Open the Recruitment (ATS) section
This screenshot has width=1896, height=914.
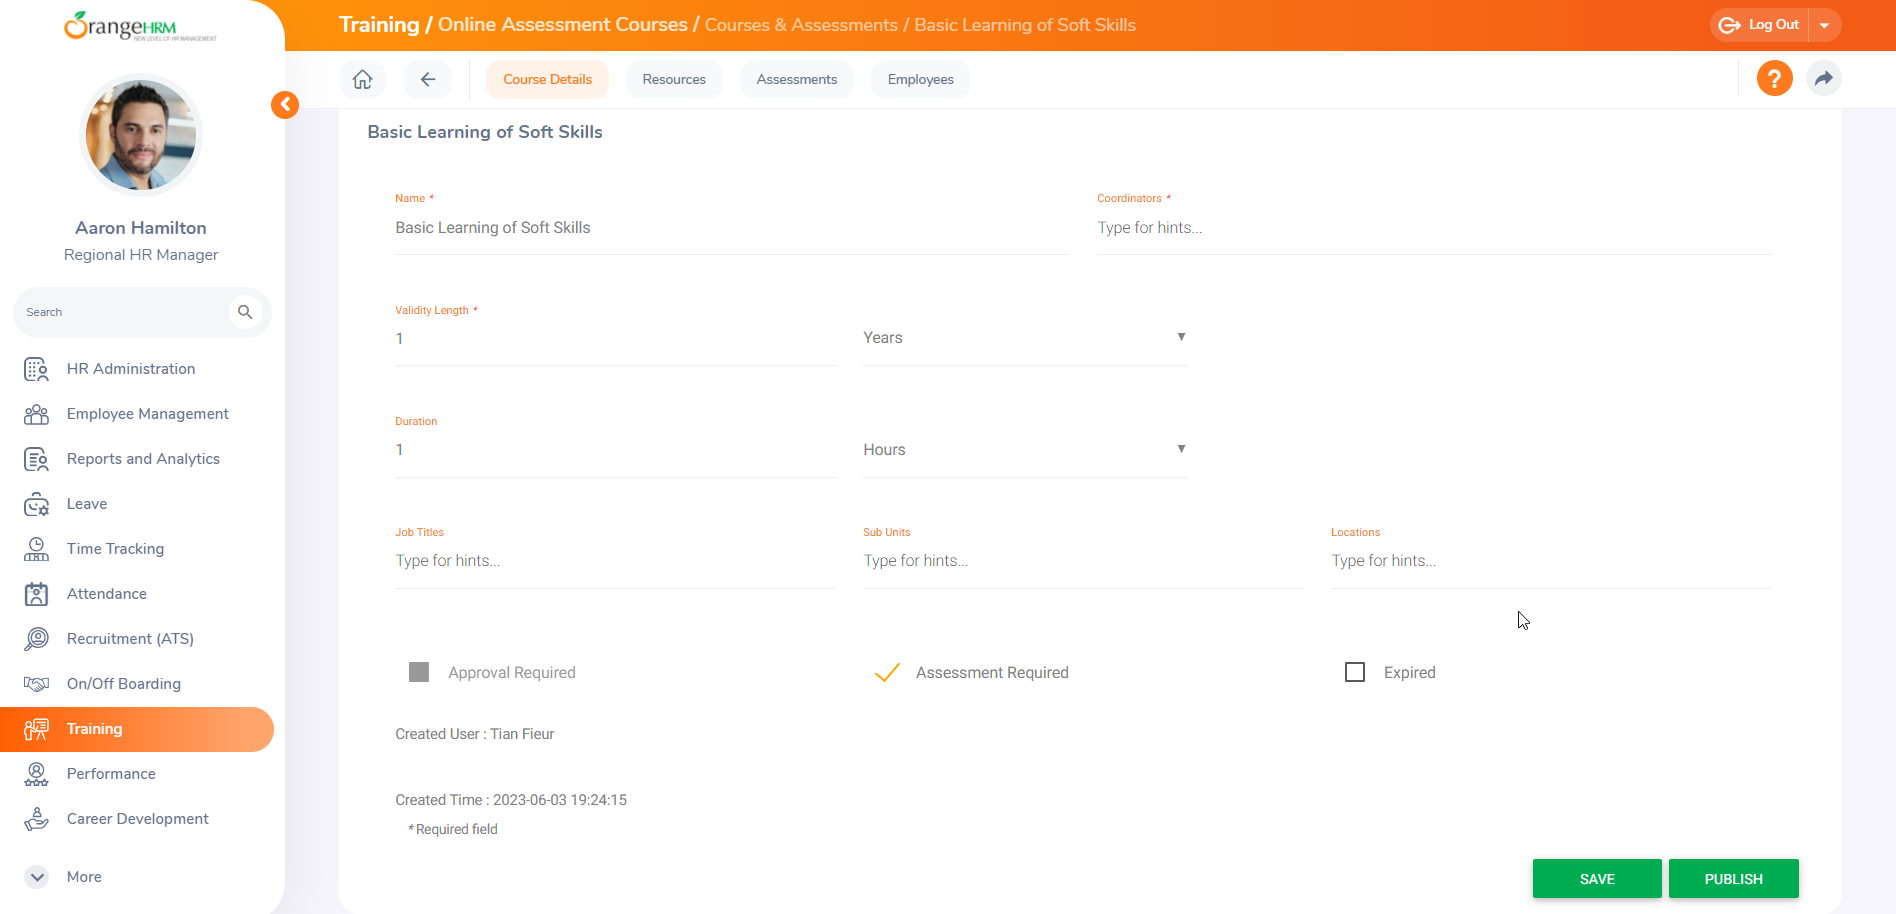coord(130,638)
